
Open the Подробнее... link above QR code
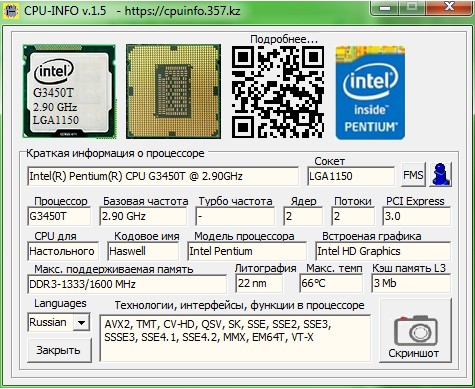pyautogui.click(x=284, y=39)
